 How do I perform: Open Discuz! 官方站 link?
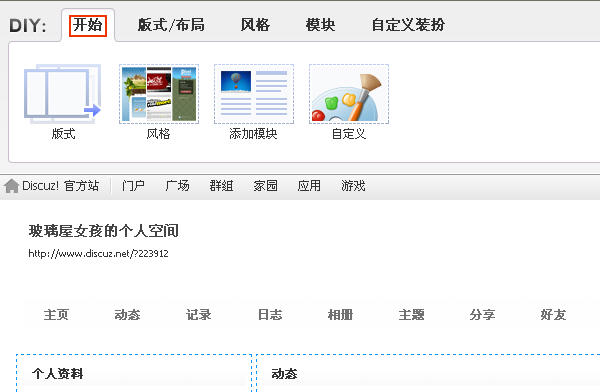[60, 186]
